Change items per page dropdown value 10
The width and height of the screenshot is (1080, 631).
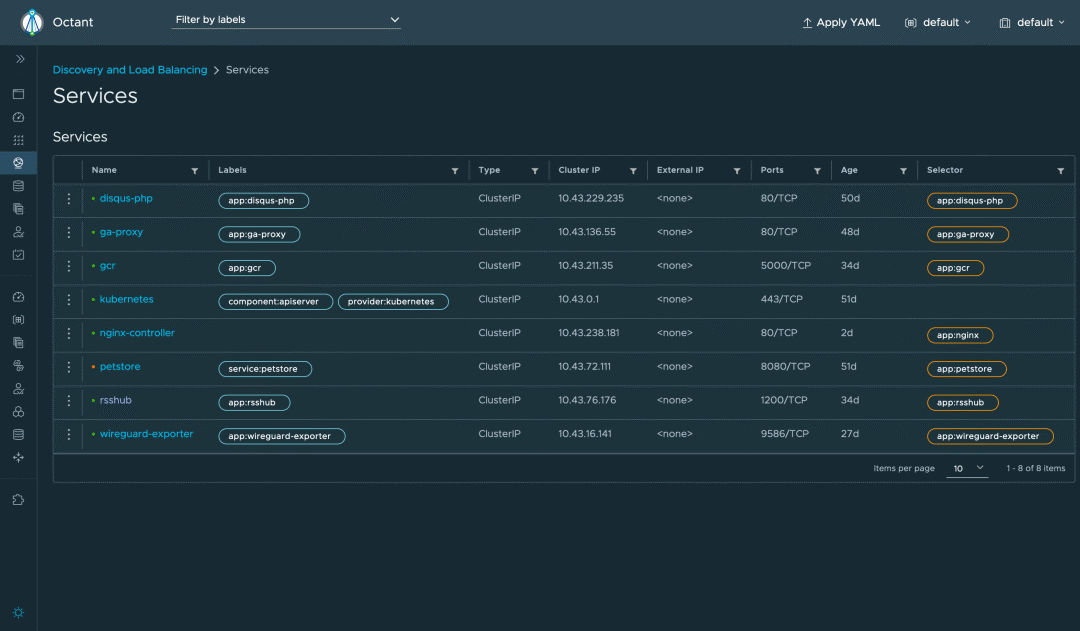tap(967, 468)
